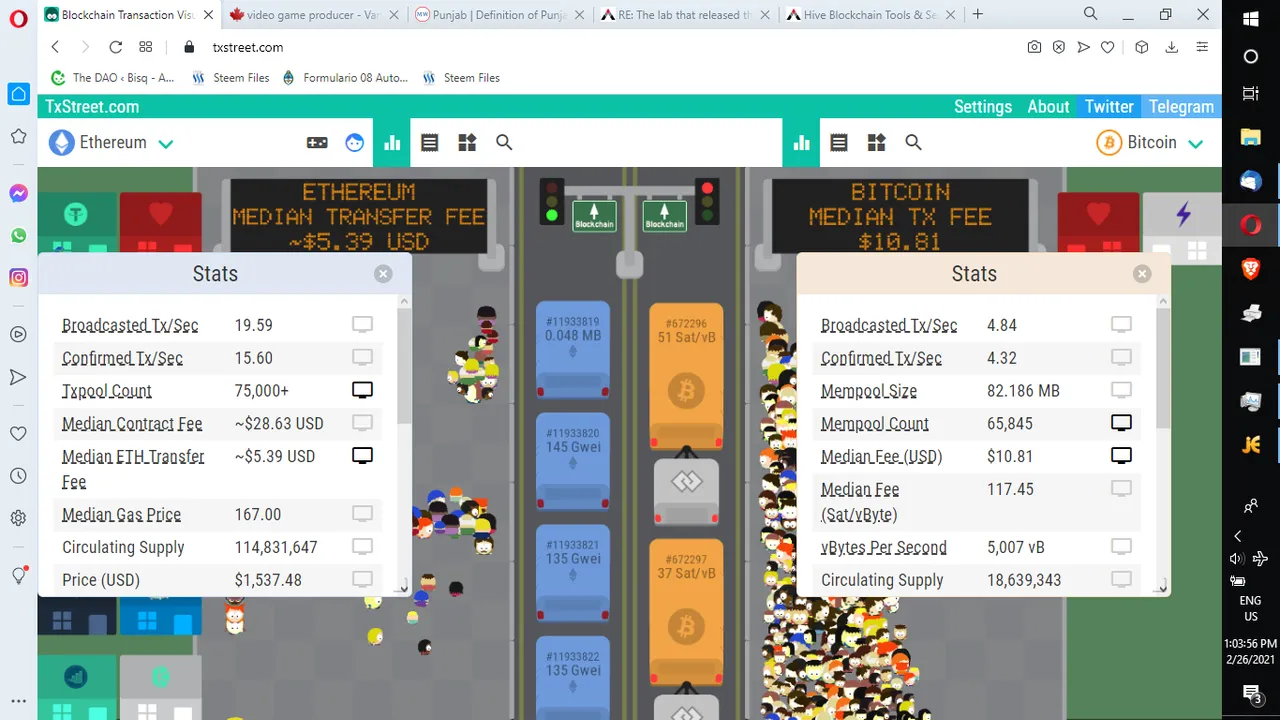Open the Opera crypto wallet cube icon
Viewport: 1280px width, 720px height.
tap(1141, 47)
